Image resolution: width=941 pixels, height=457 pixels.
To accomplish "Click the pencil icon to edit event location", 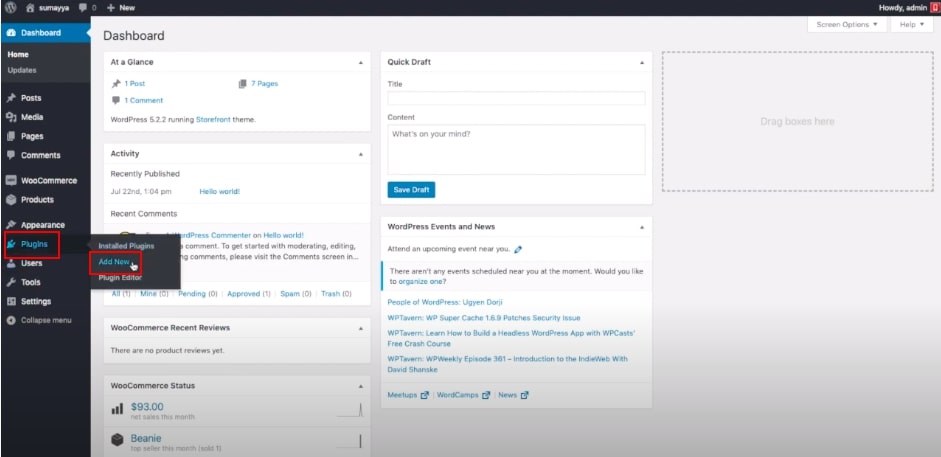I will (x=518, y=249).
